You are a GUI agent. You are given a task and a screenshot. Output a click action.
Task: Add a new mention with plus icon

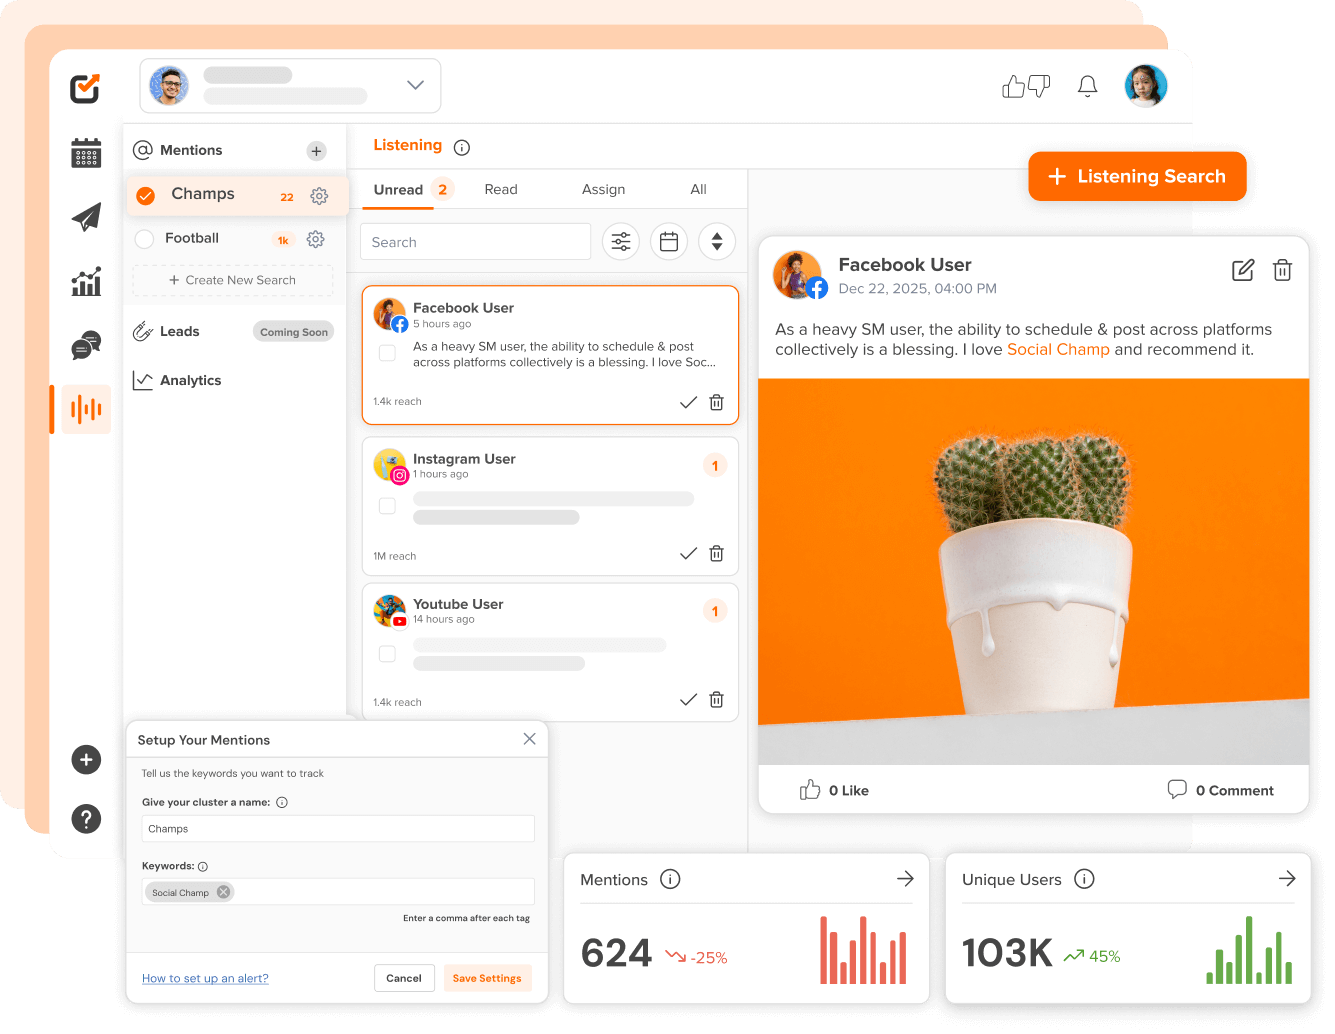316,151
